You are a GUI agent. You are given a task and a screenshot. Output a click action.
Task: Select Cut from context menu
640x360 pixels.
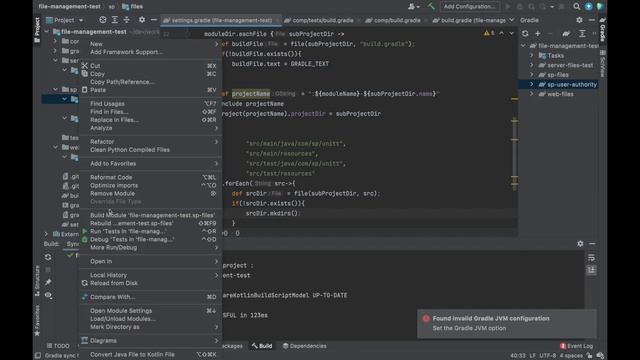[150, 66]
